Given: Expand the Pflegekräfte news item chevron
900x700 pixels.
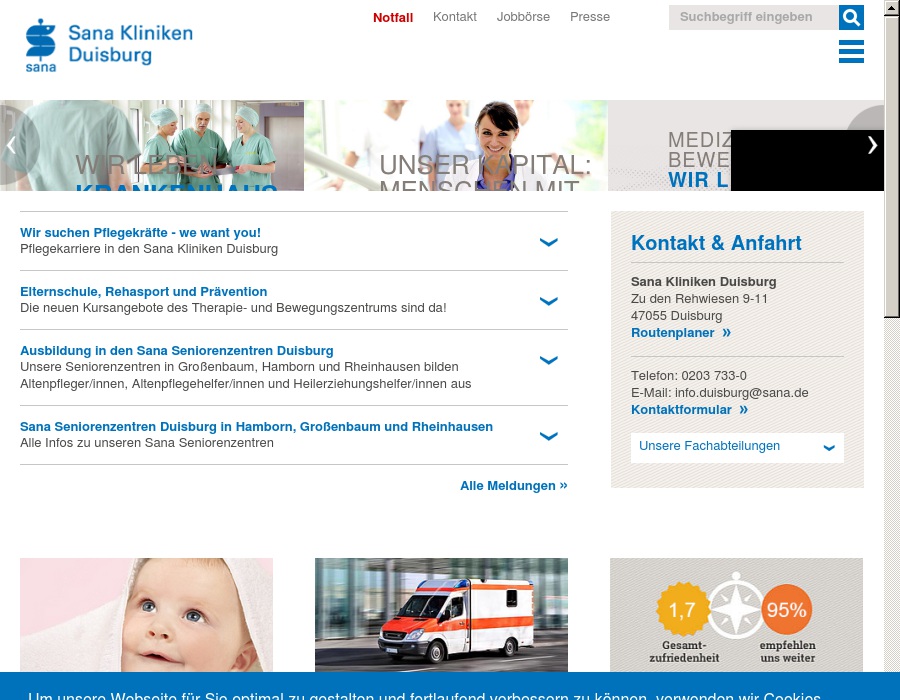Looking at the screenshot, I should [x=548, y=241].
